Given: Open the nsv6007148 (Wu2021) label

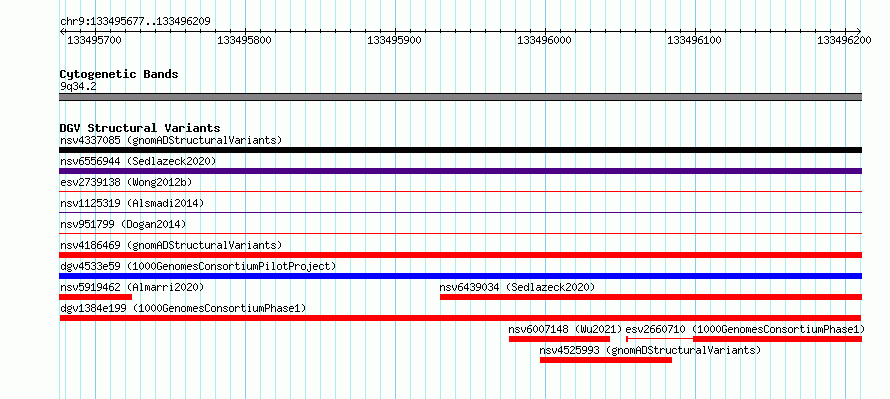Looking at the screenshot, I should (x=565, y=329).
